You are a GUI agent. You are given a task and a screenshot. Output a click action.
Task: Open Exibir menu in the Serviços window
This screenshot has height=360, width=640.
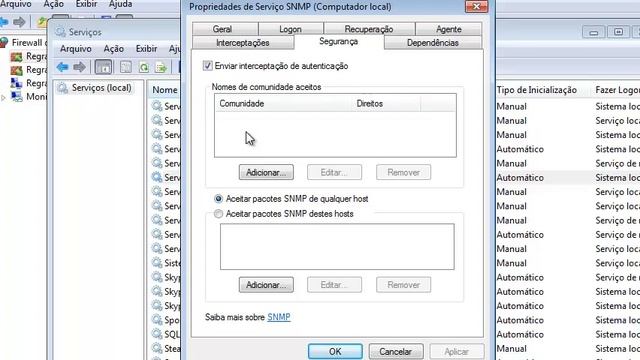click(147, 49)
